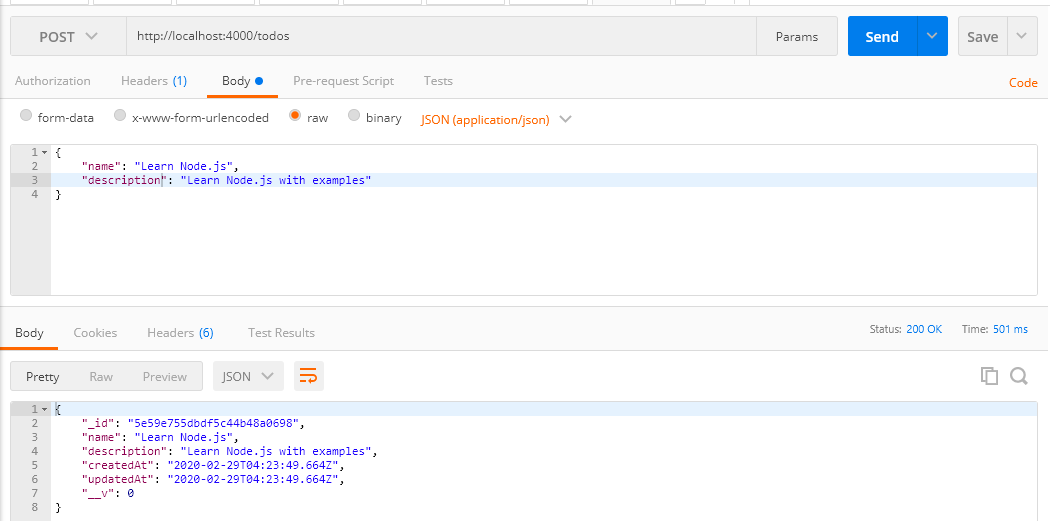Open the Test Results tab
Image resolution: width=1050 pixels, height=521 pixels.
[281, 333]
